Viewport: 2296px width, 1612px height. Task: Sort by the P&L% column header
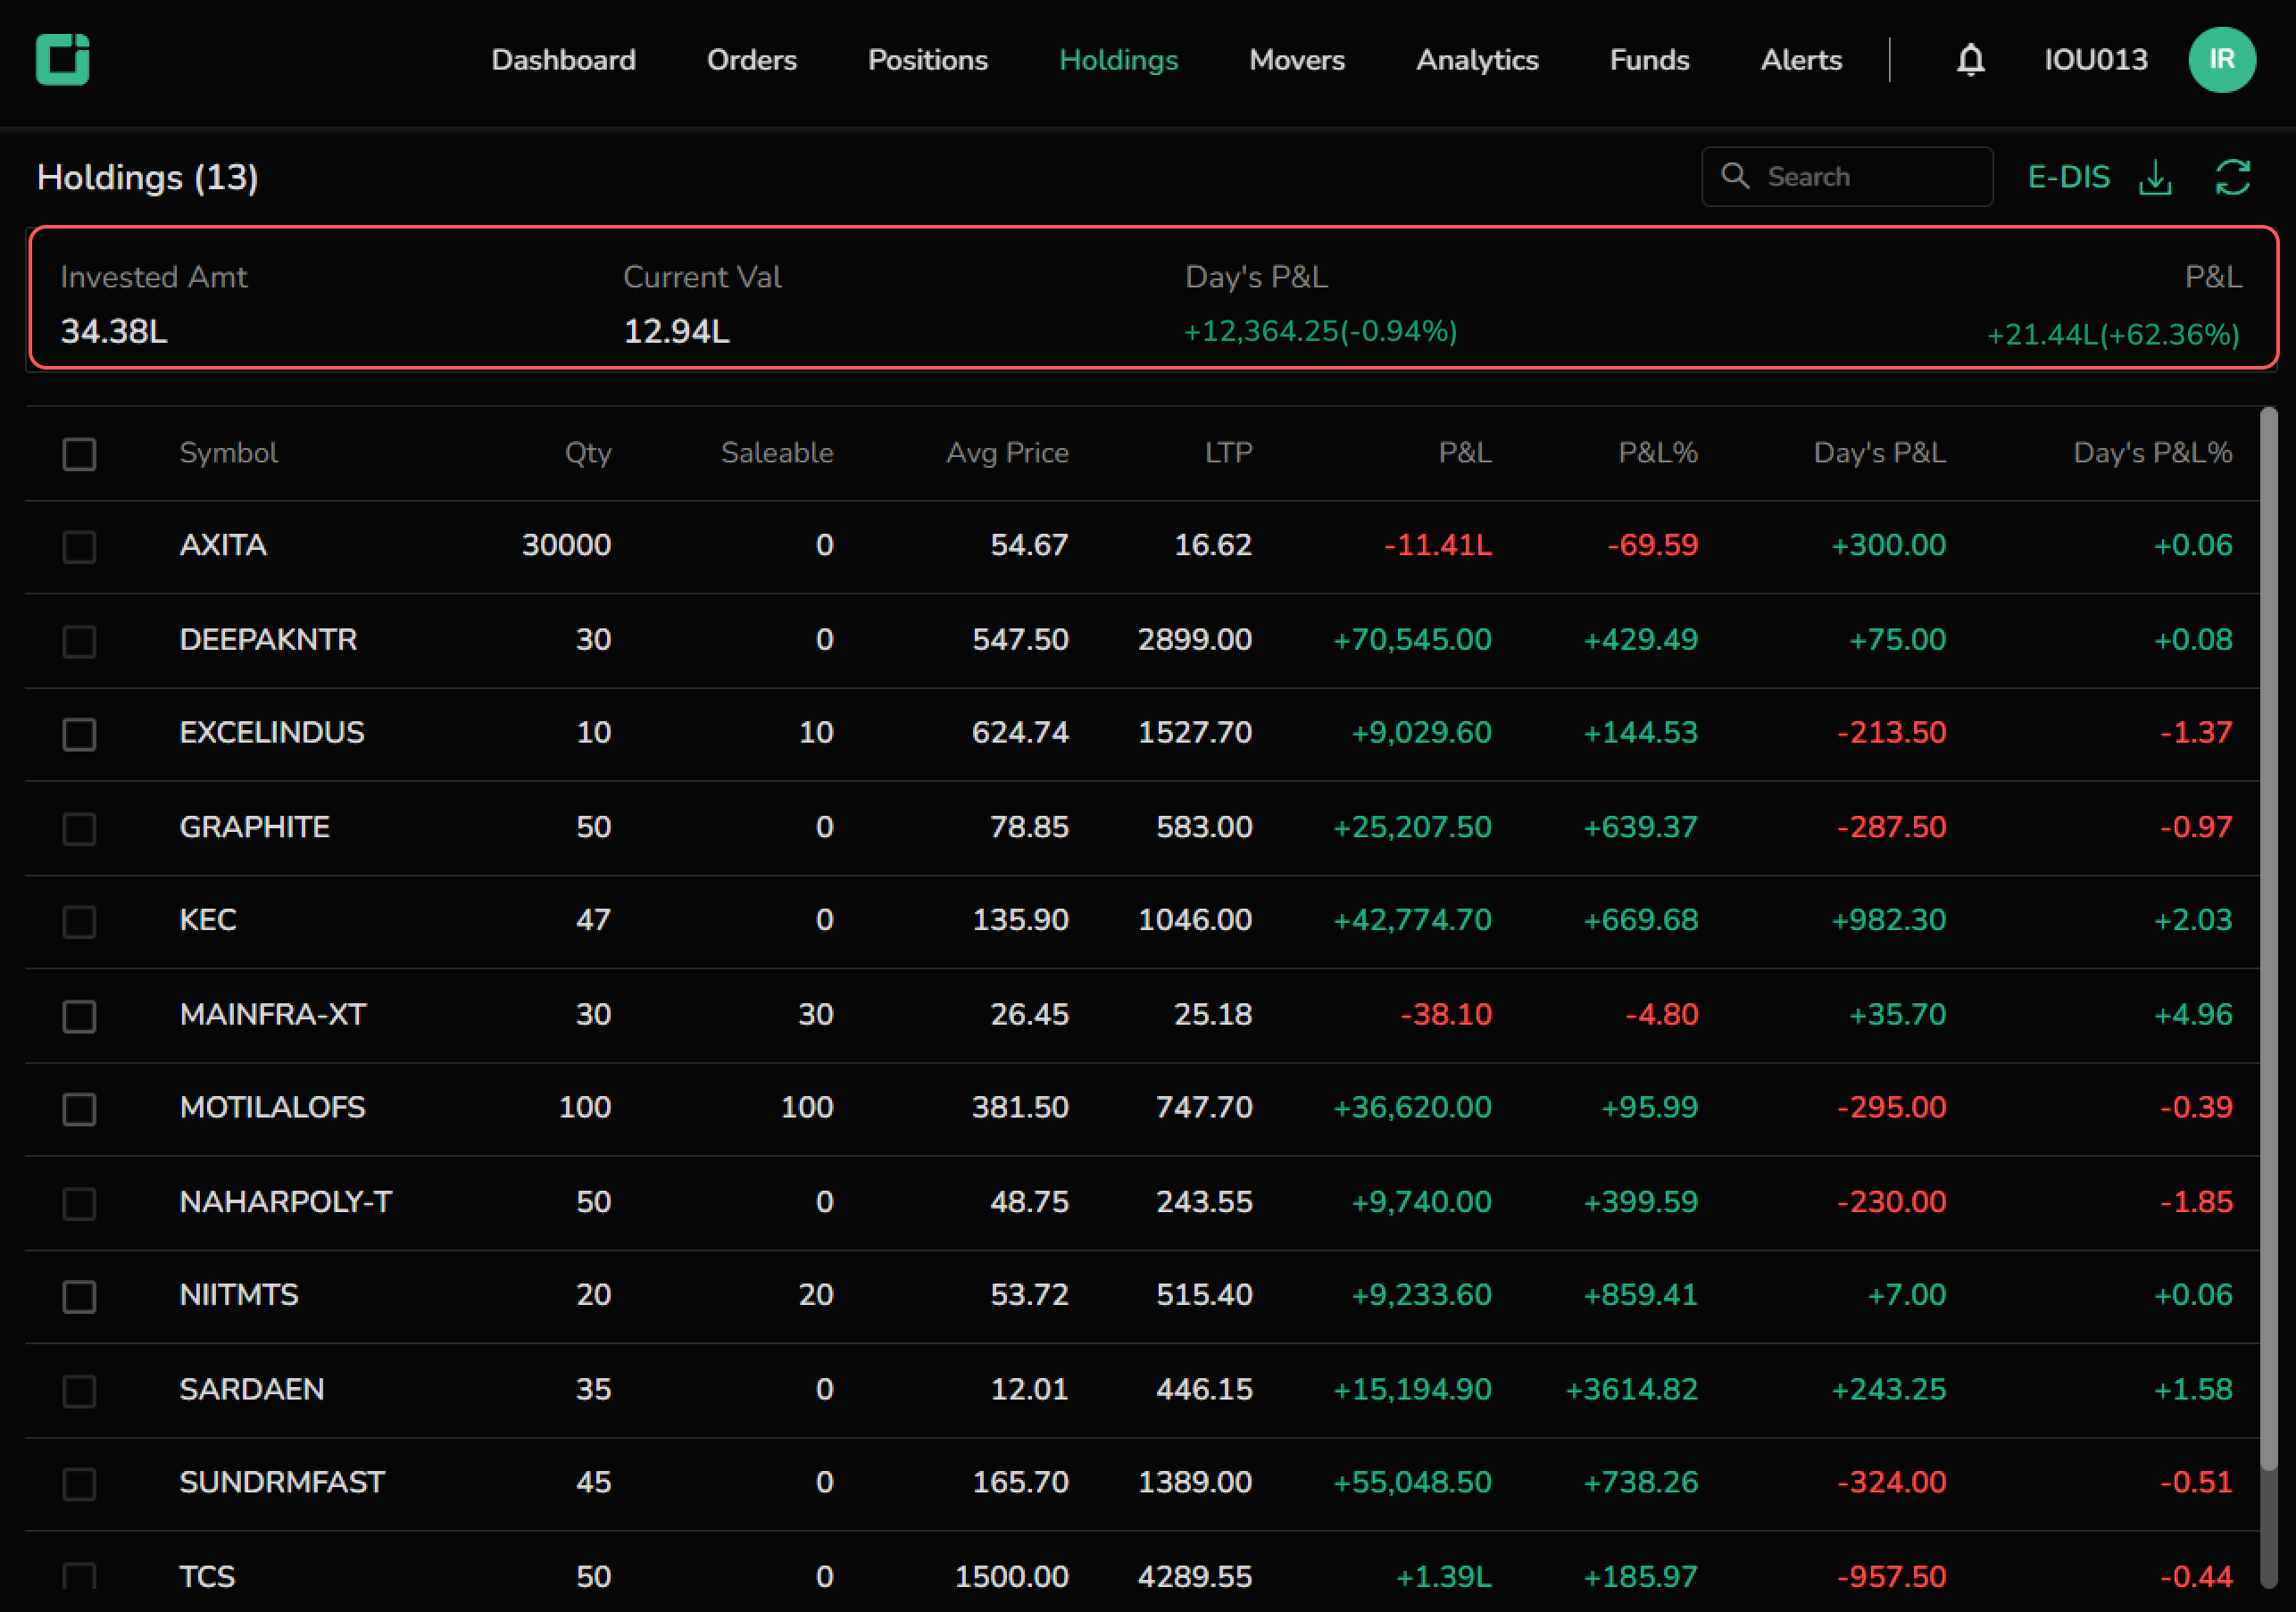[x=1658, y=453]
